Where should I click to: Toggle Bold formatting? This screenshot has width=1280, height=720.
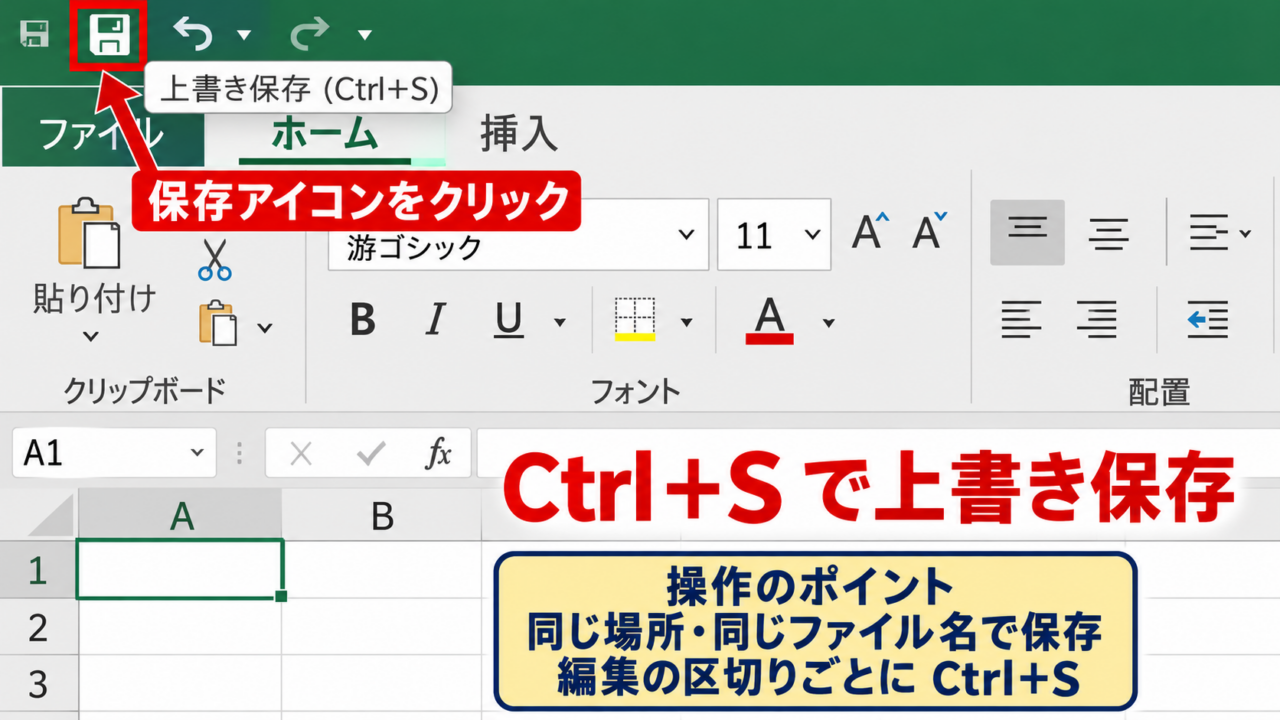[x=363, y=321]
